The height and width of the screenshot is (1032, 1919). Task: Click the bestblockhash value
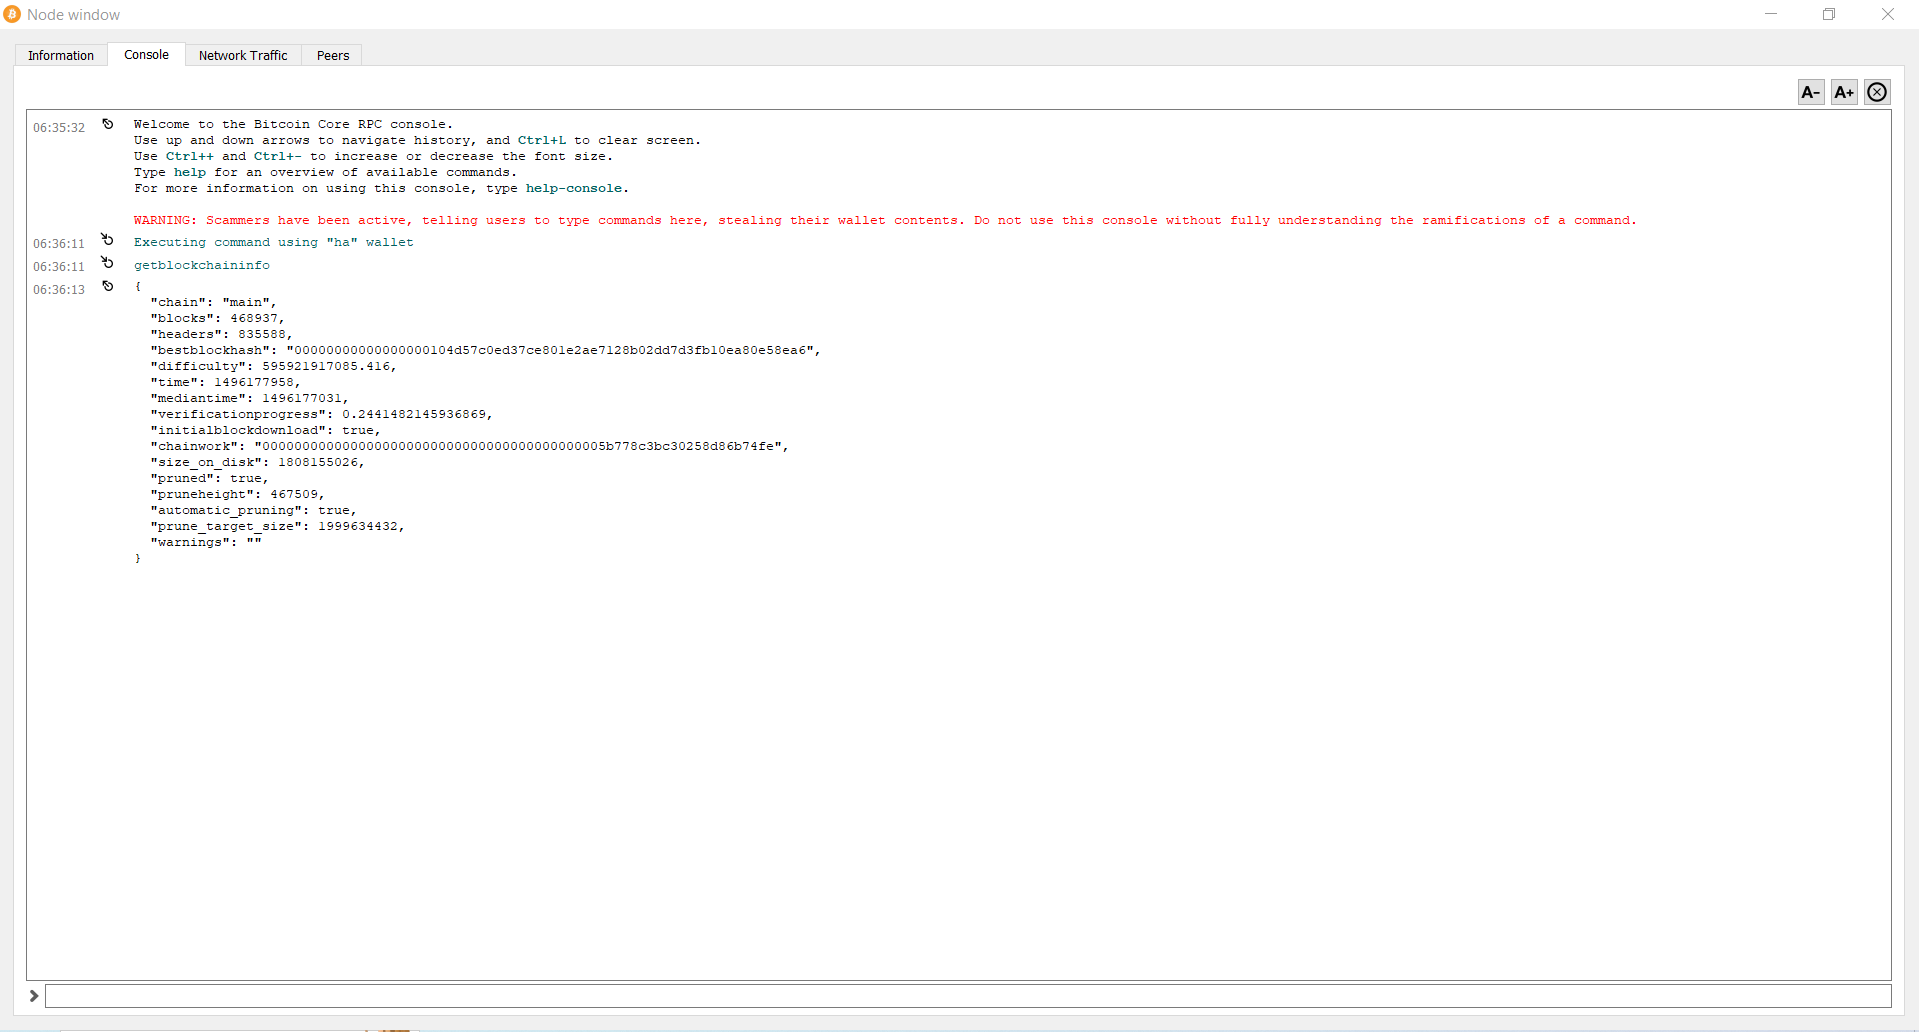tap(550, 350)
